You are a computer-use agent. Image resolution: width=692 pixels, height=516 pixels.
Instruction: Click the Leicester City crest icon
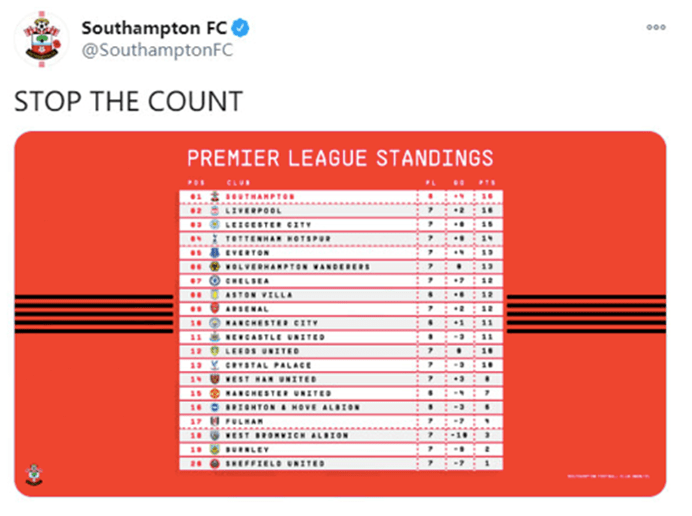tap(214, 225)
